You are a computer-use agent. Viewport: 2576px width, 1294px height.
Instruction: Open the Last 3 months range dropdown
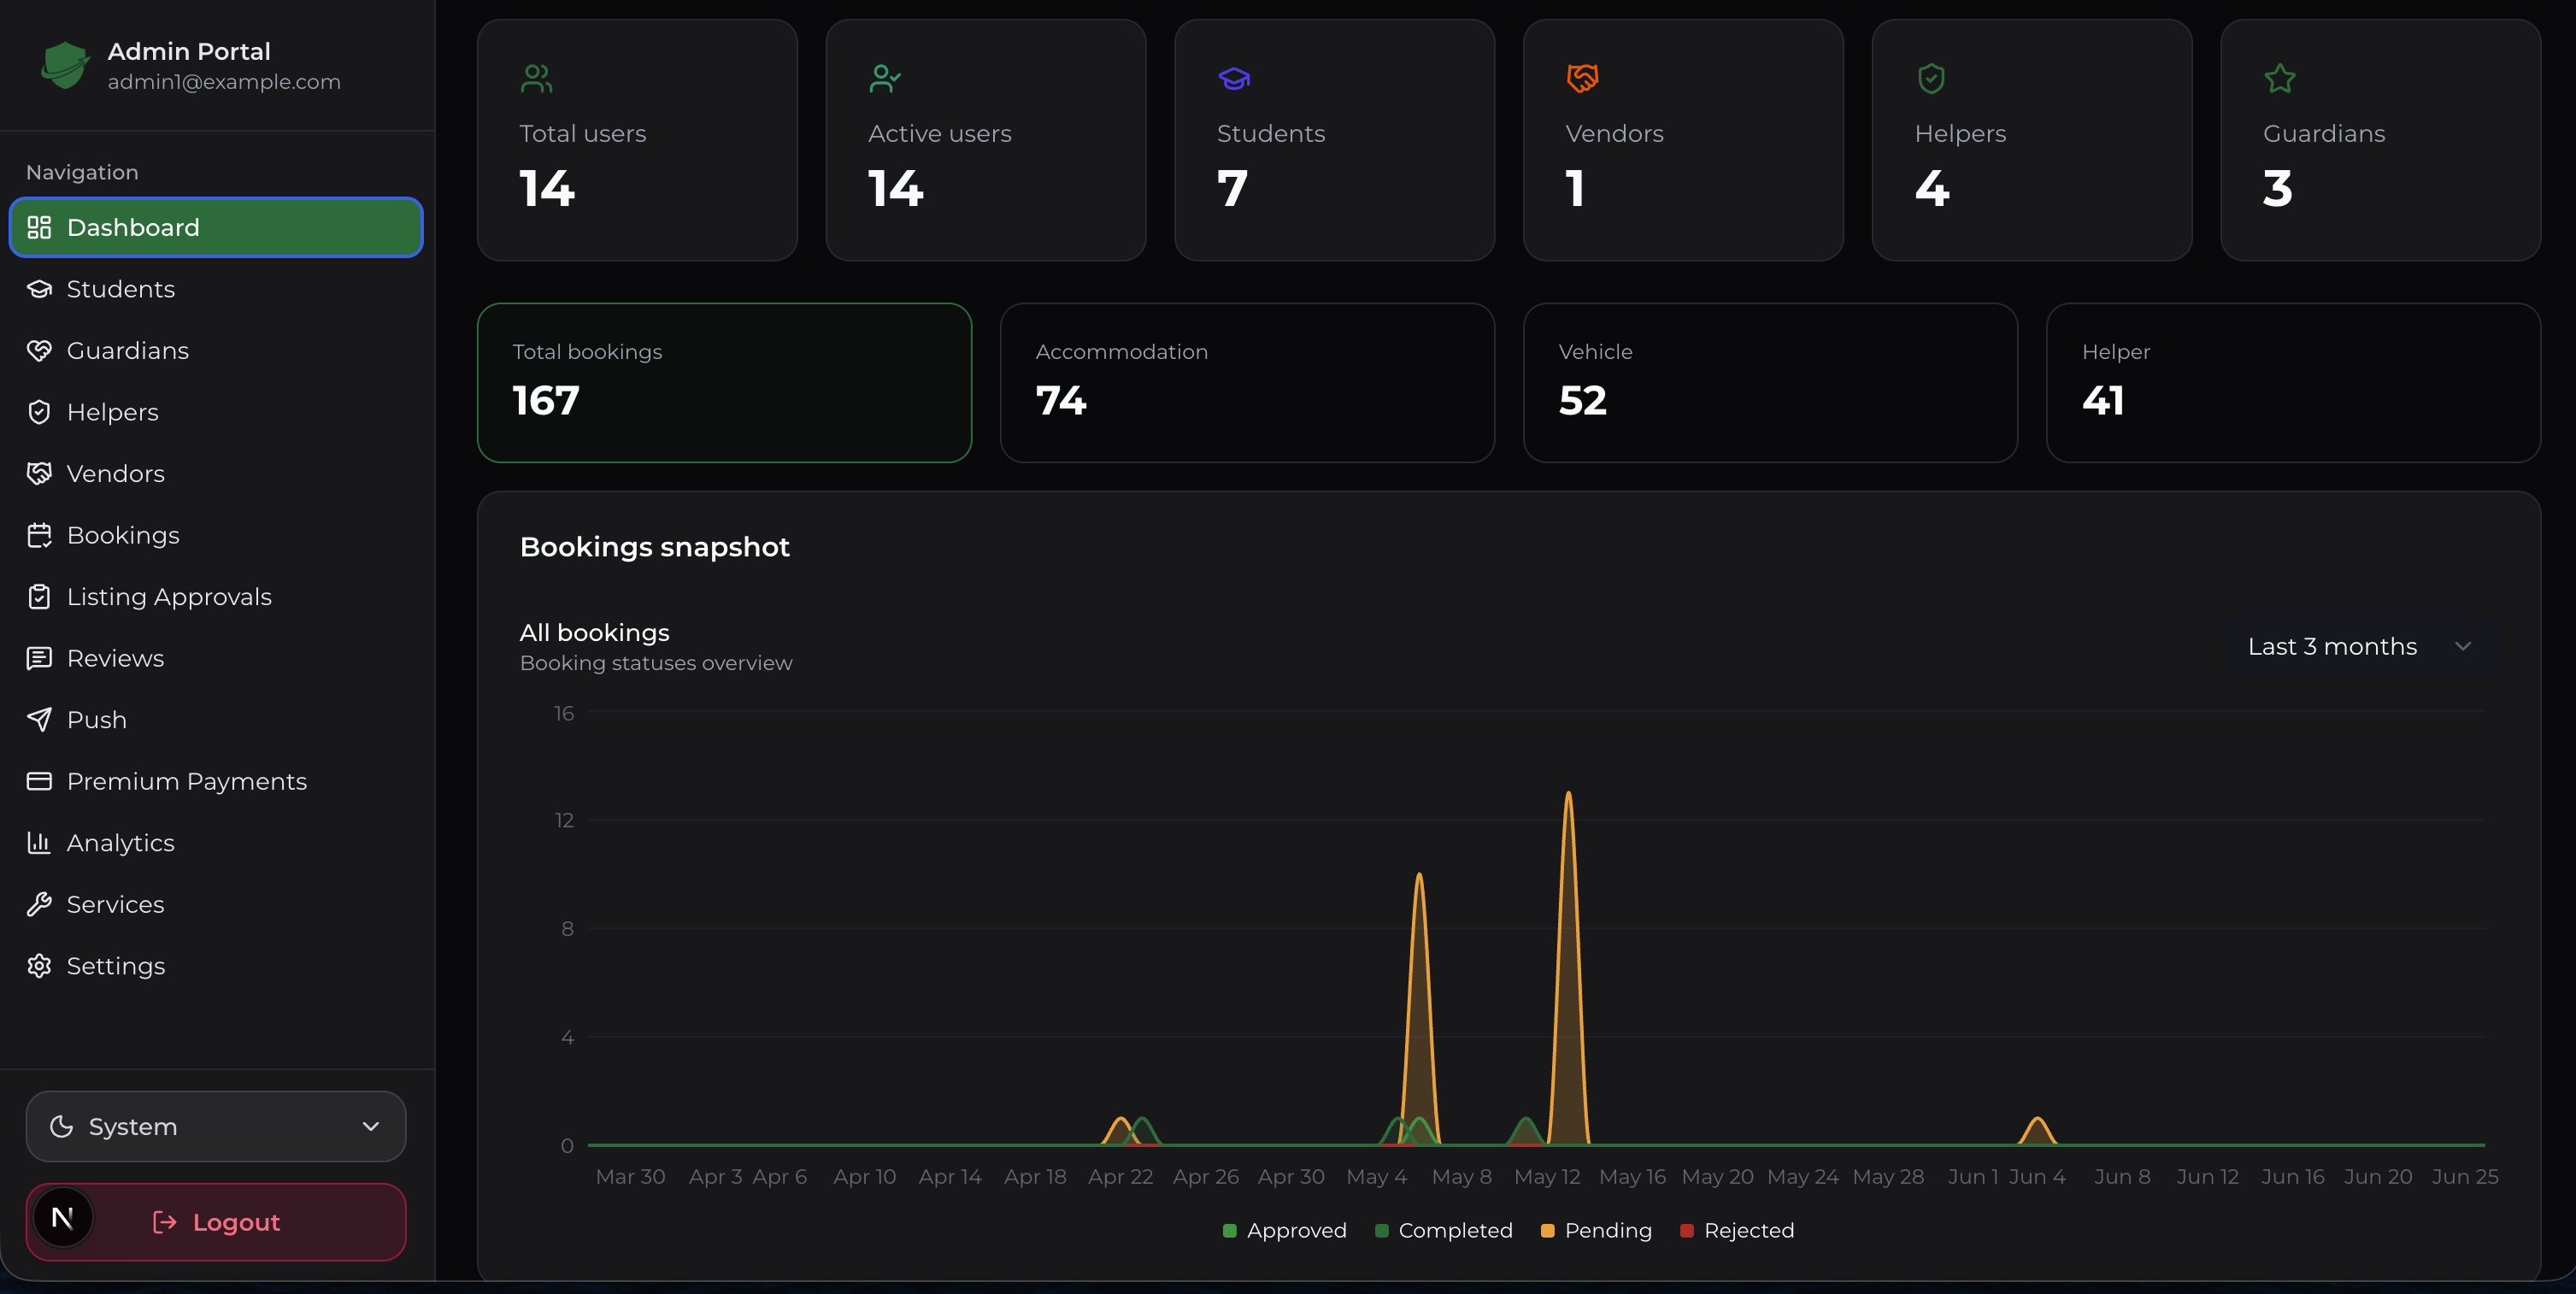pyautogui.click(x=2359, y=647)
